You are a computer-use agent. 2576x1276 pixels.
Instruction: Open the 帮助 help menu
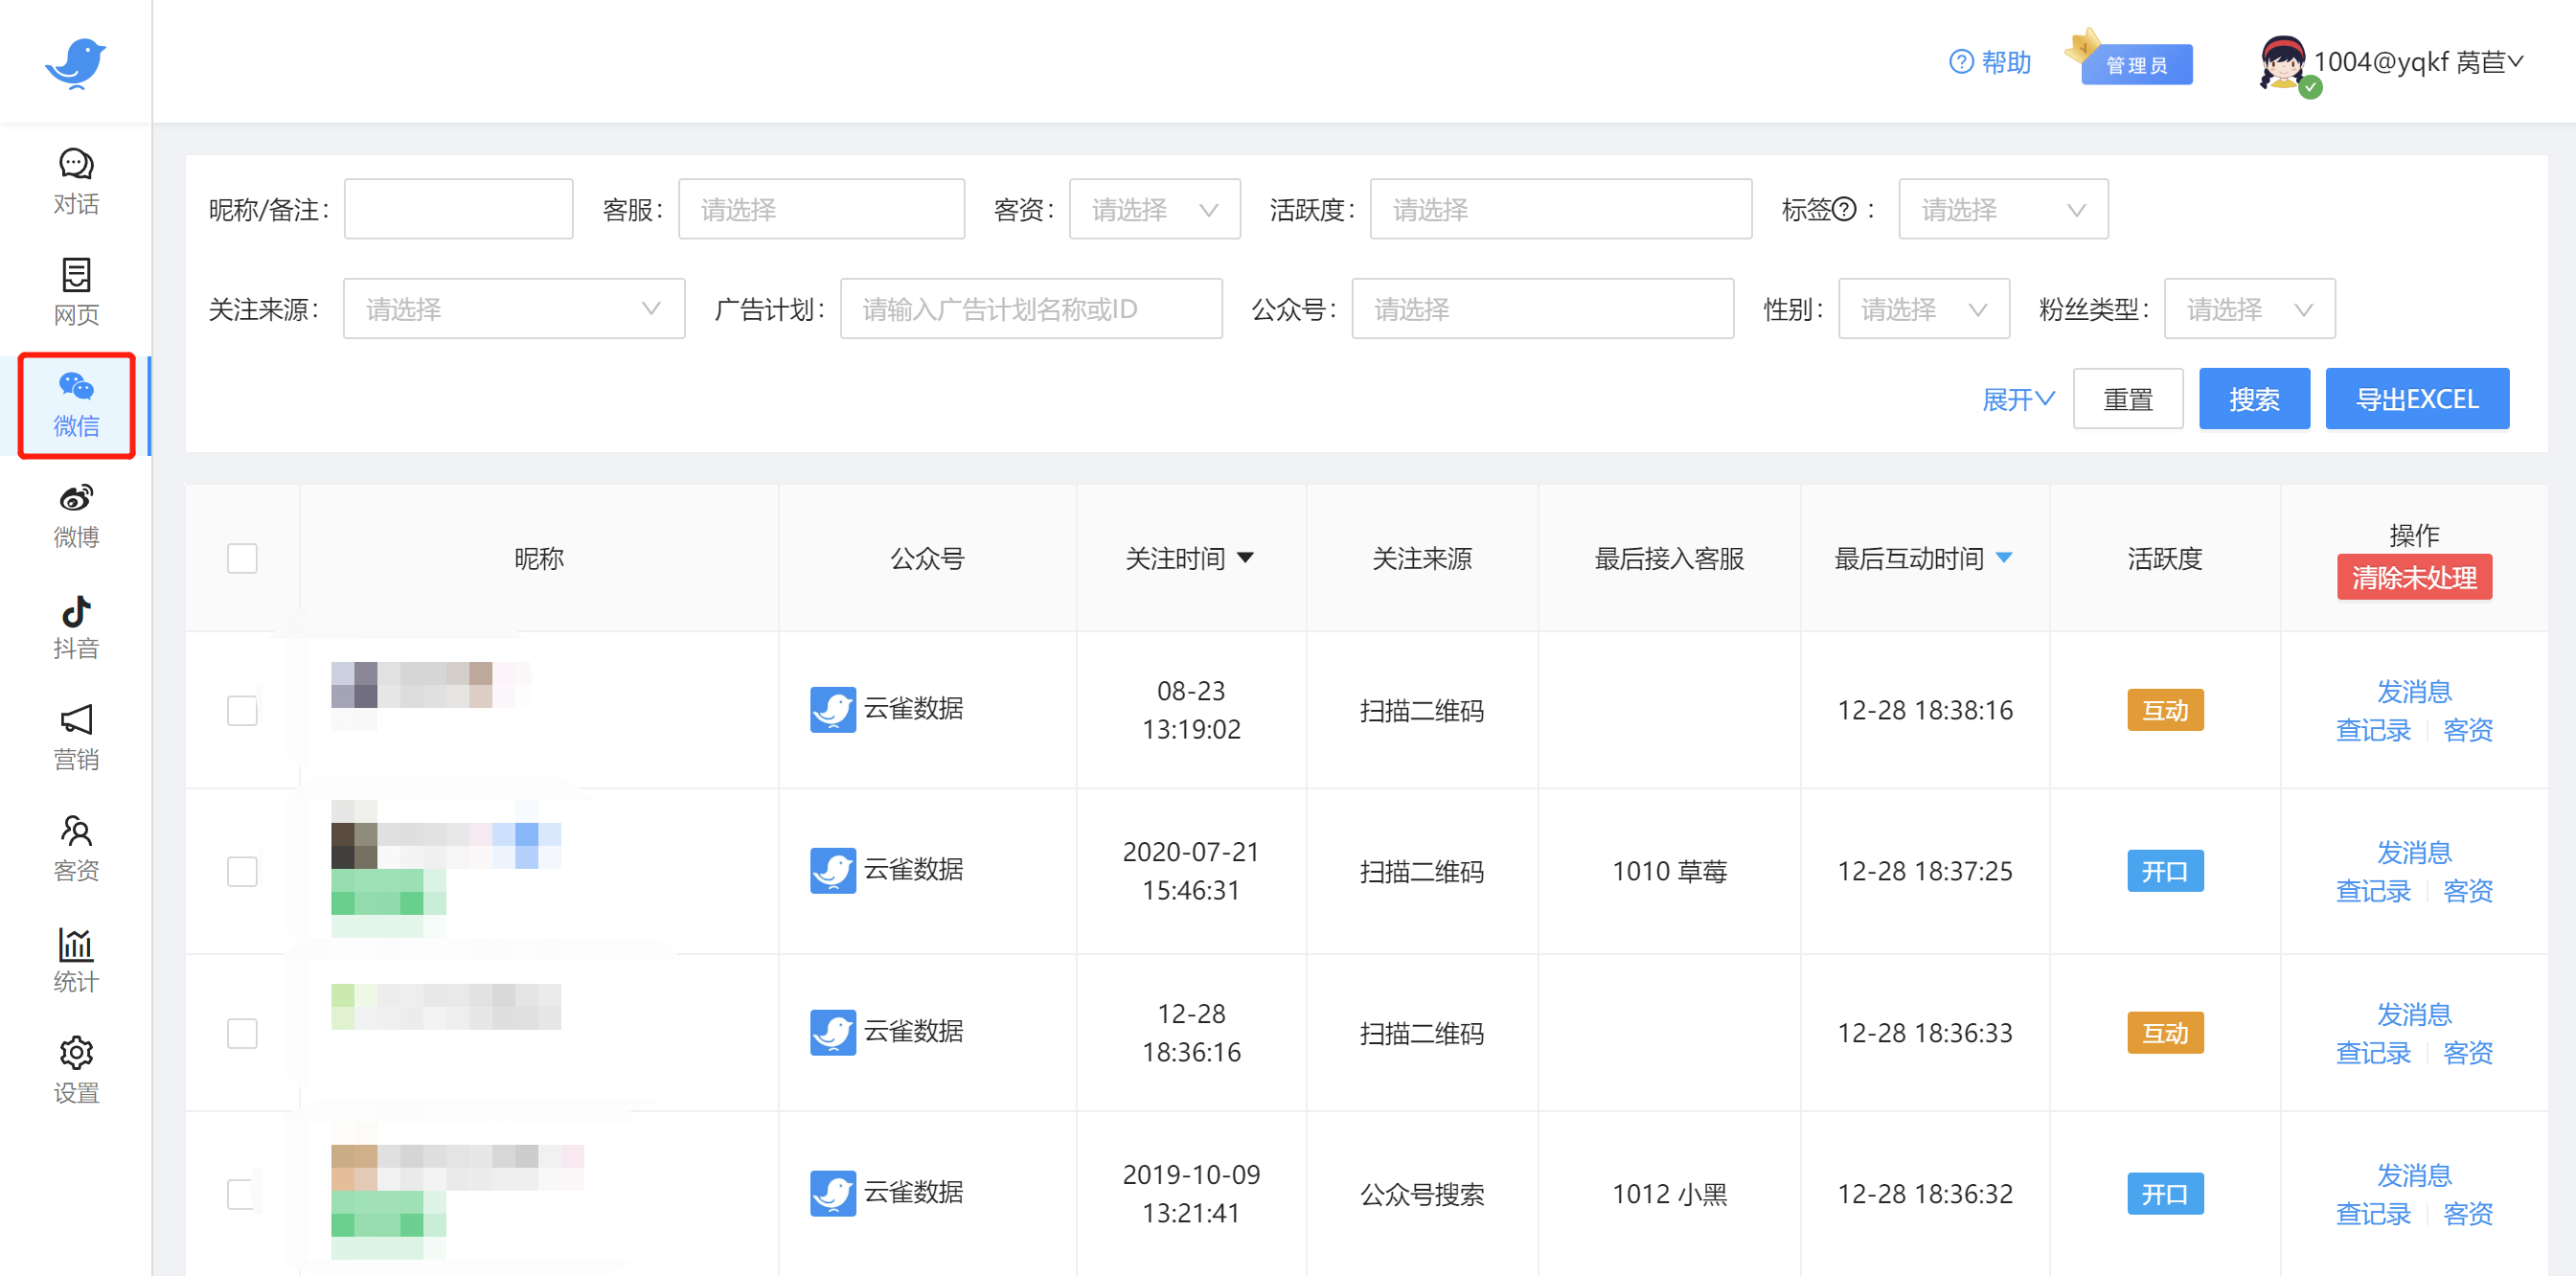click(x=1990, y=62)
